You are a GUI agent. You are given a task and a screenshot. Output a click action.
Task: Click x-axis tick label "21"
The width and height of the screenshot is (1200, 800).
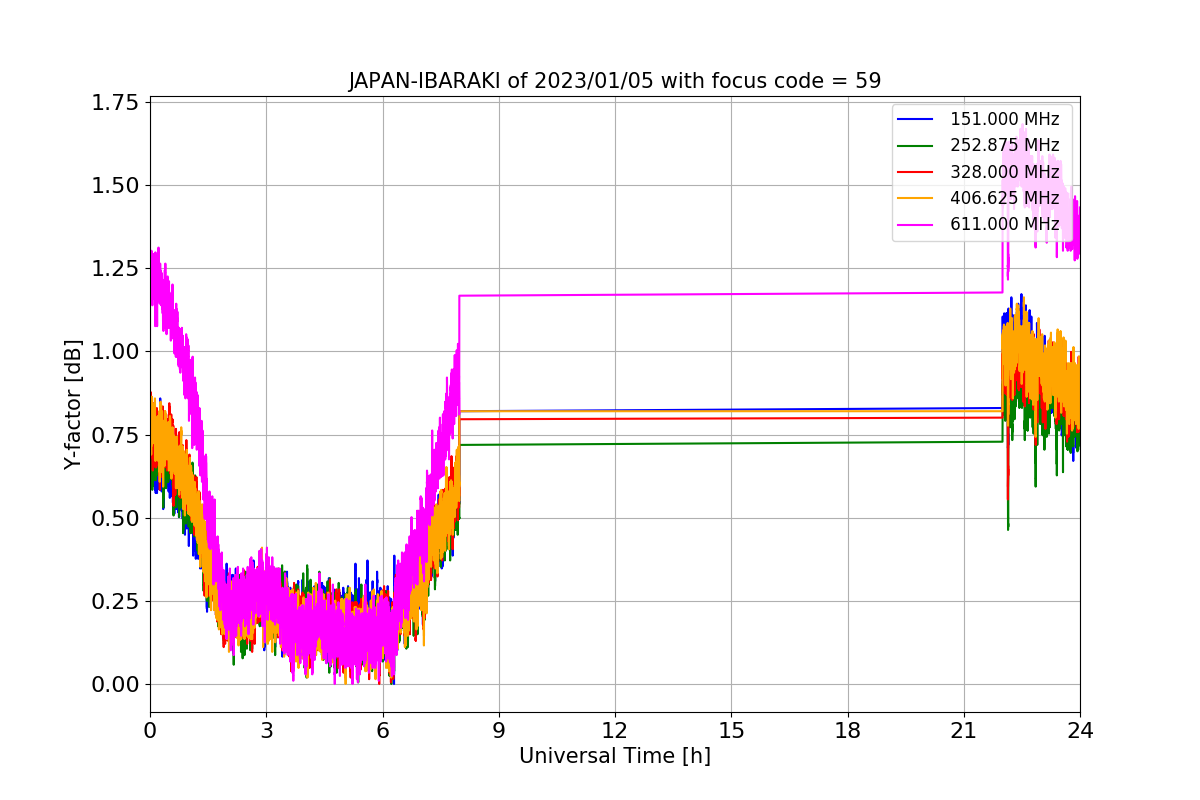point(963,731)
